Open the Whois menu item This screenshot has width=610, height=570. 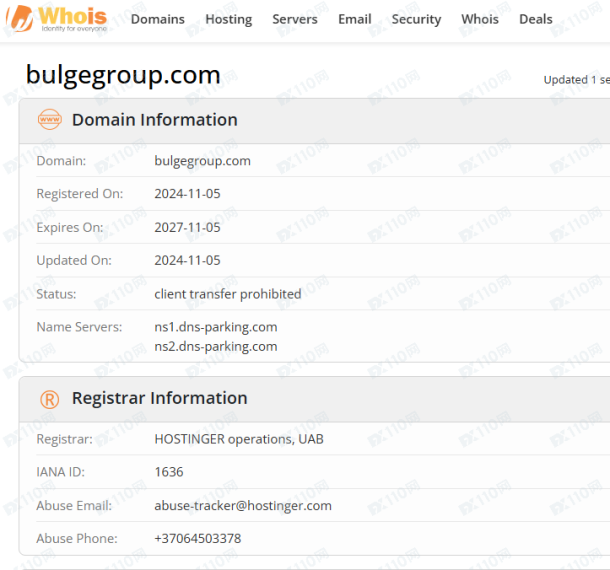point(480,19)
